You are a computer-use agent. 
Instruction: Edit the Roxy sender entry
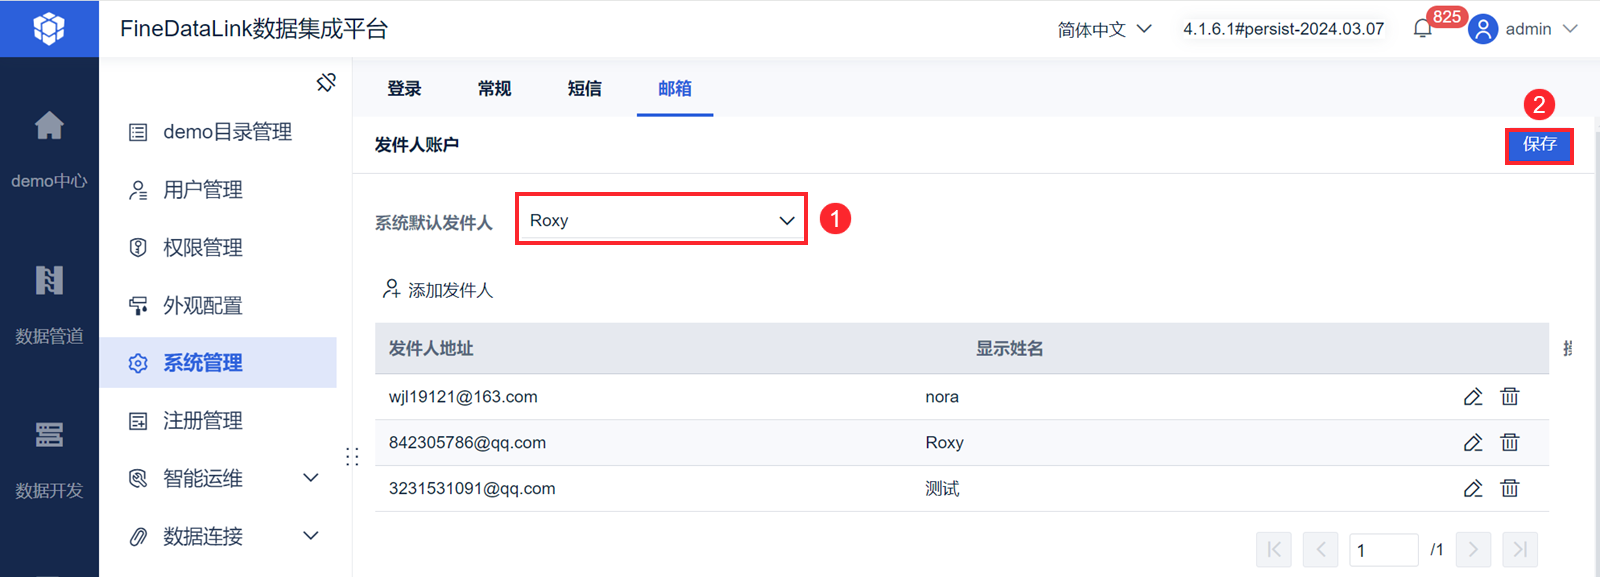[x=1473, y=442]
